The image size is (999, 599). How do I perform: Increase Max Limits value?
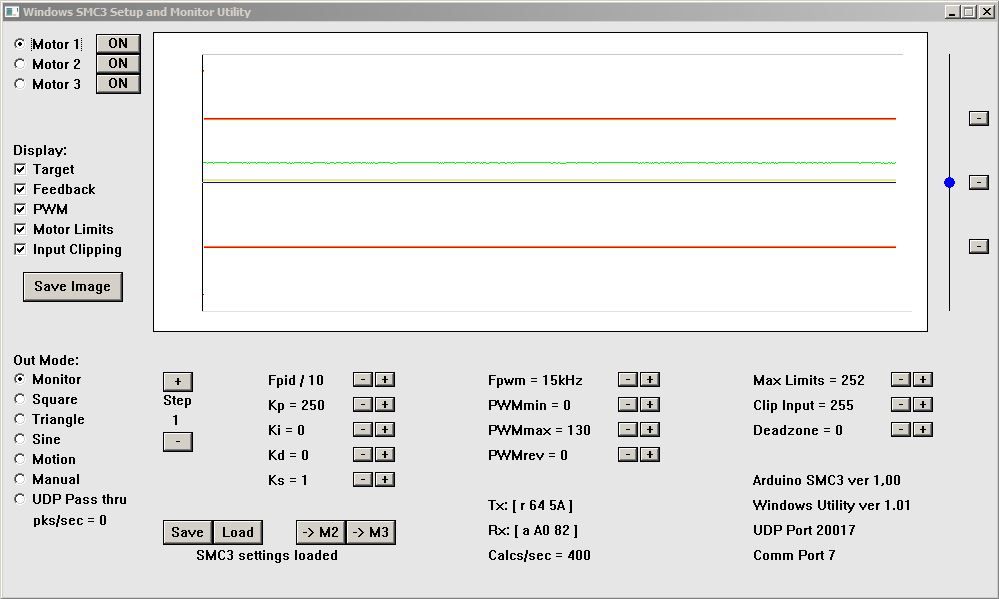pyautogui.click(x=923, y=379)
